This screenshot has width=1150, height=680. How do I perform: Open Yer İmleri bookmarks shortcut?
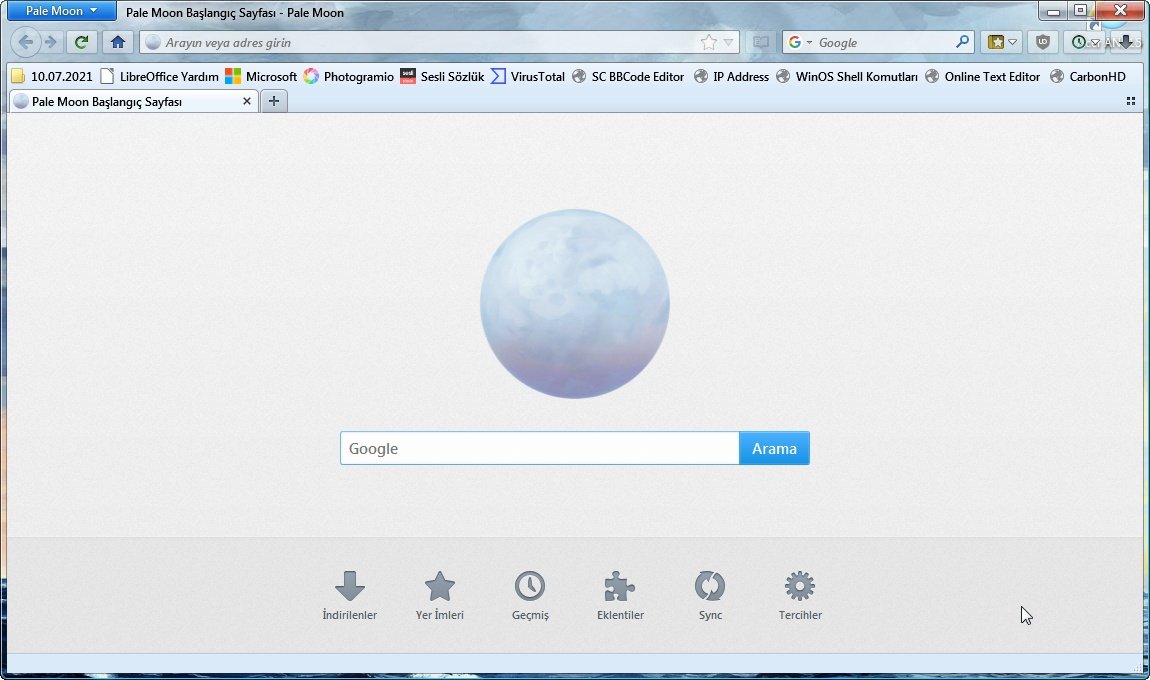click(x=439, y=596)
